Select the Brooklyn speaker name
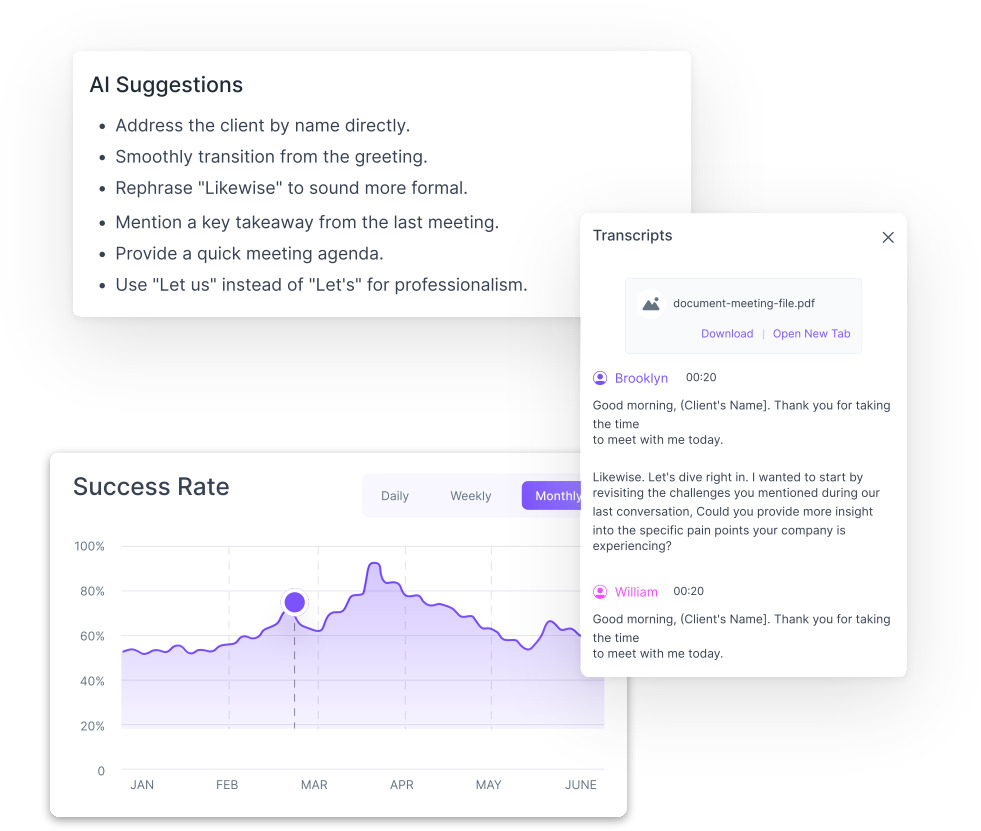The height and width of the screenshot is (831, 981). click(641, 378)
